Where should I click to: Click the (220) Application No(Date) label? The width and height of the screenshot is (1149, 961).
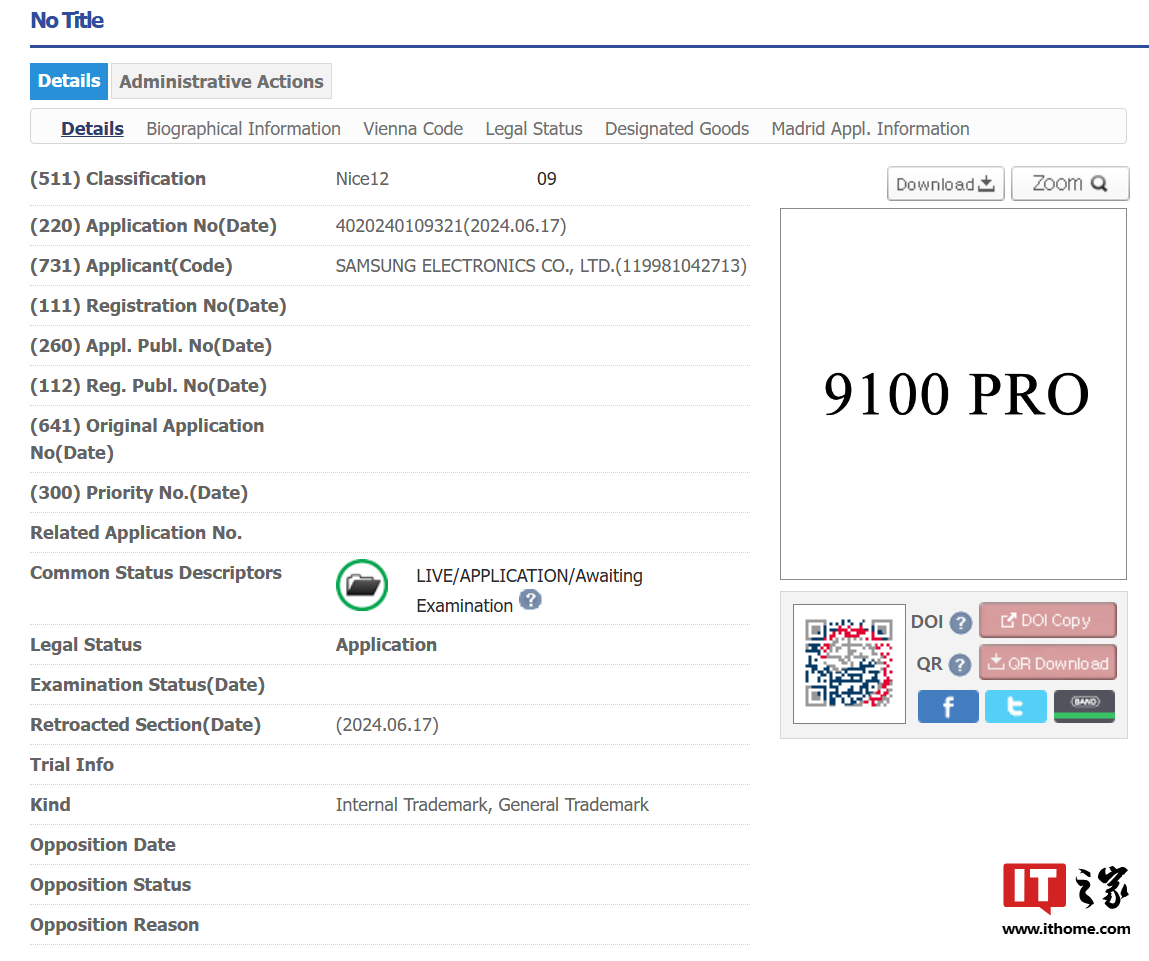click(x=153, y=226)
